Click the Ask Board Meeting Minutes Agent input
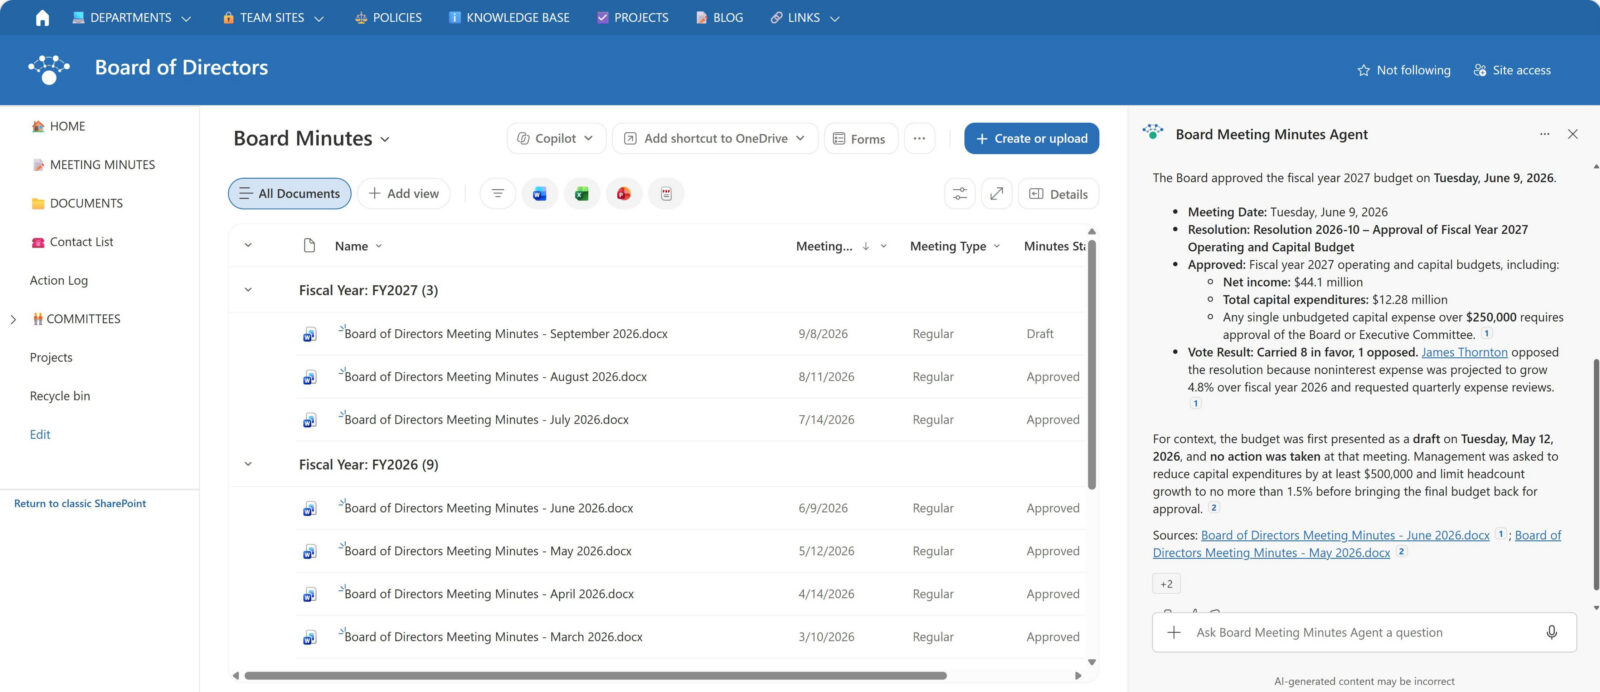Image resolution: width=1600 pixels, height=692 pixels. (x=1364, y=633)
